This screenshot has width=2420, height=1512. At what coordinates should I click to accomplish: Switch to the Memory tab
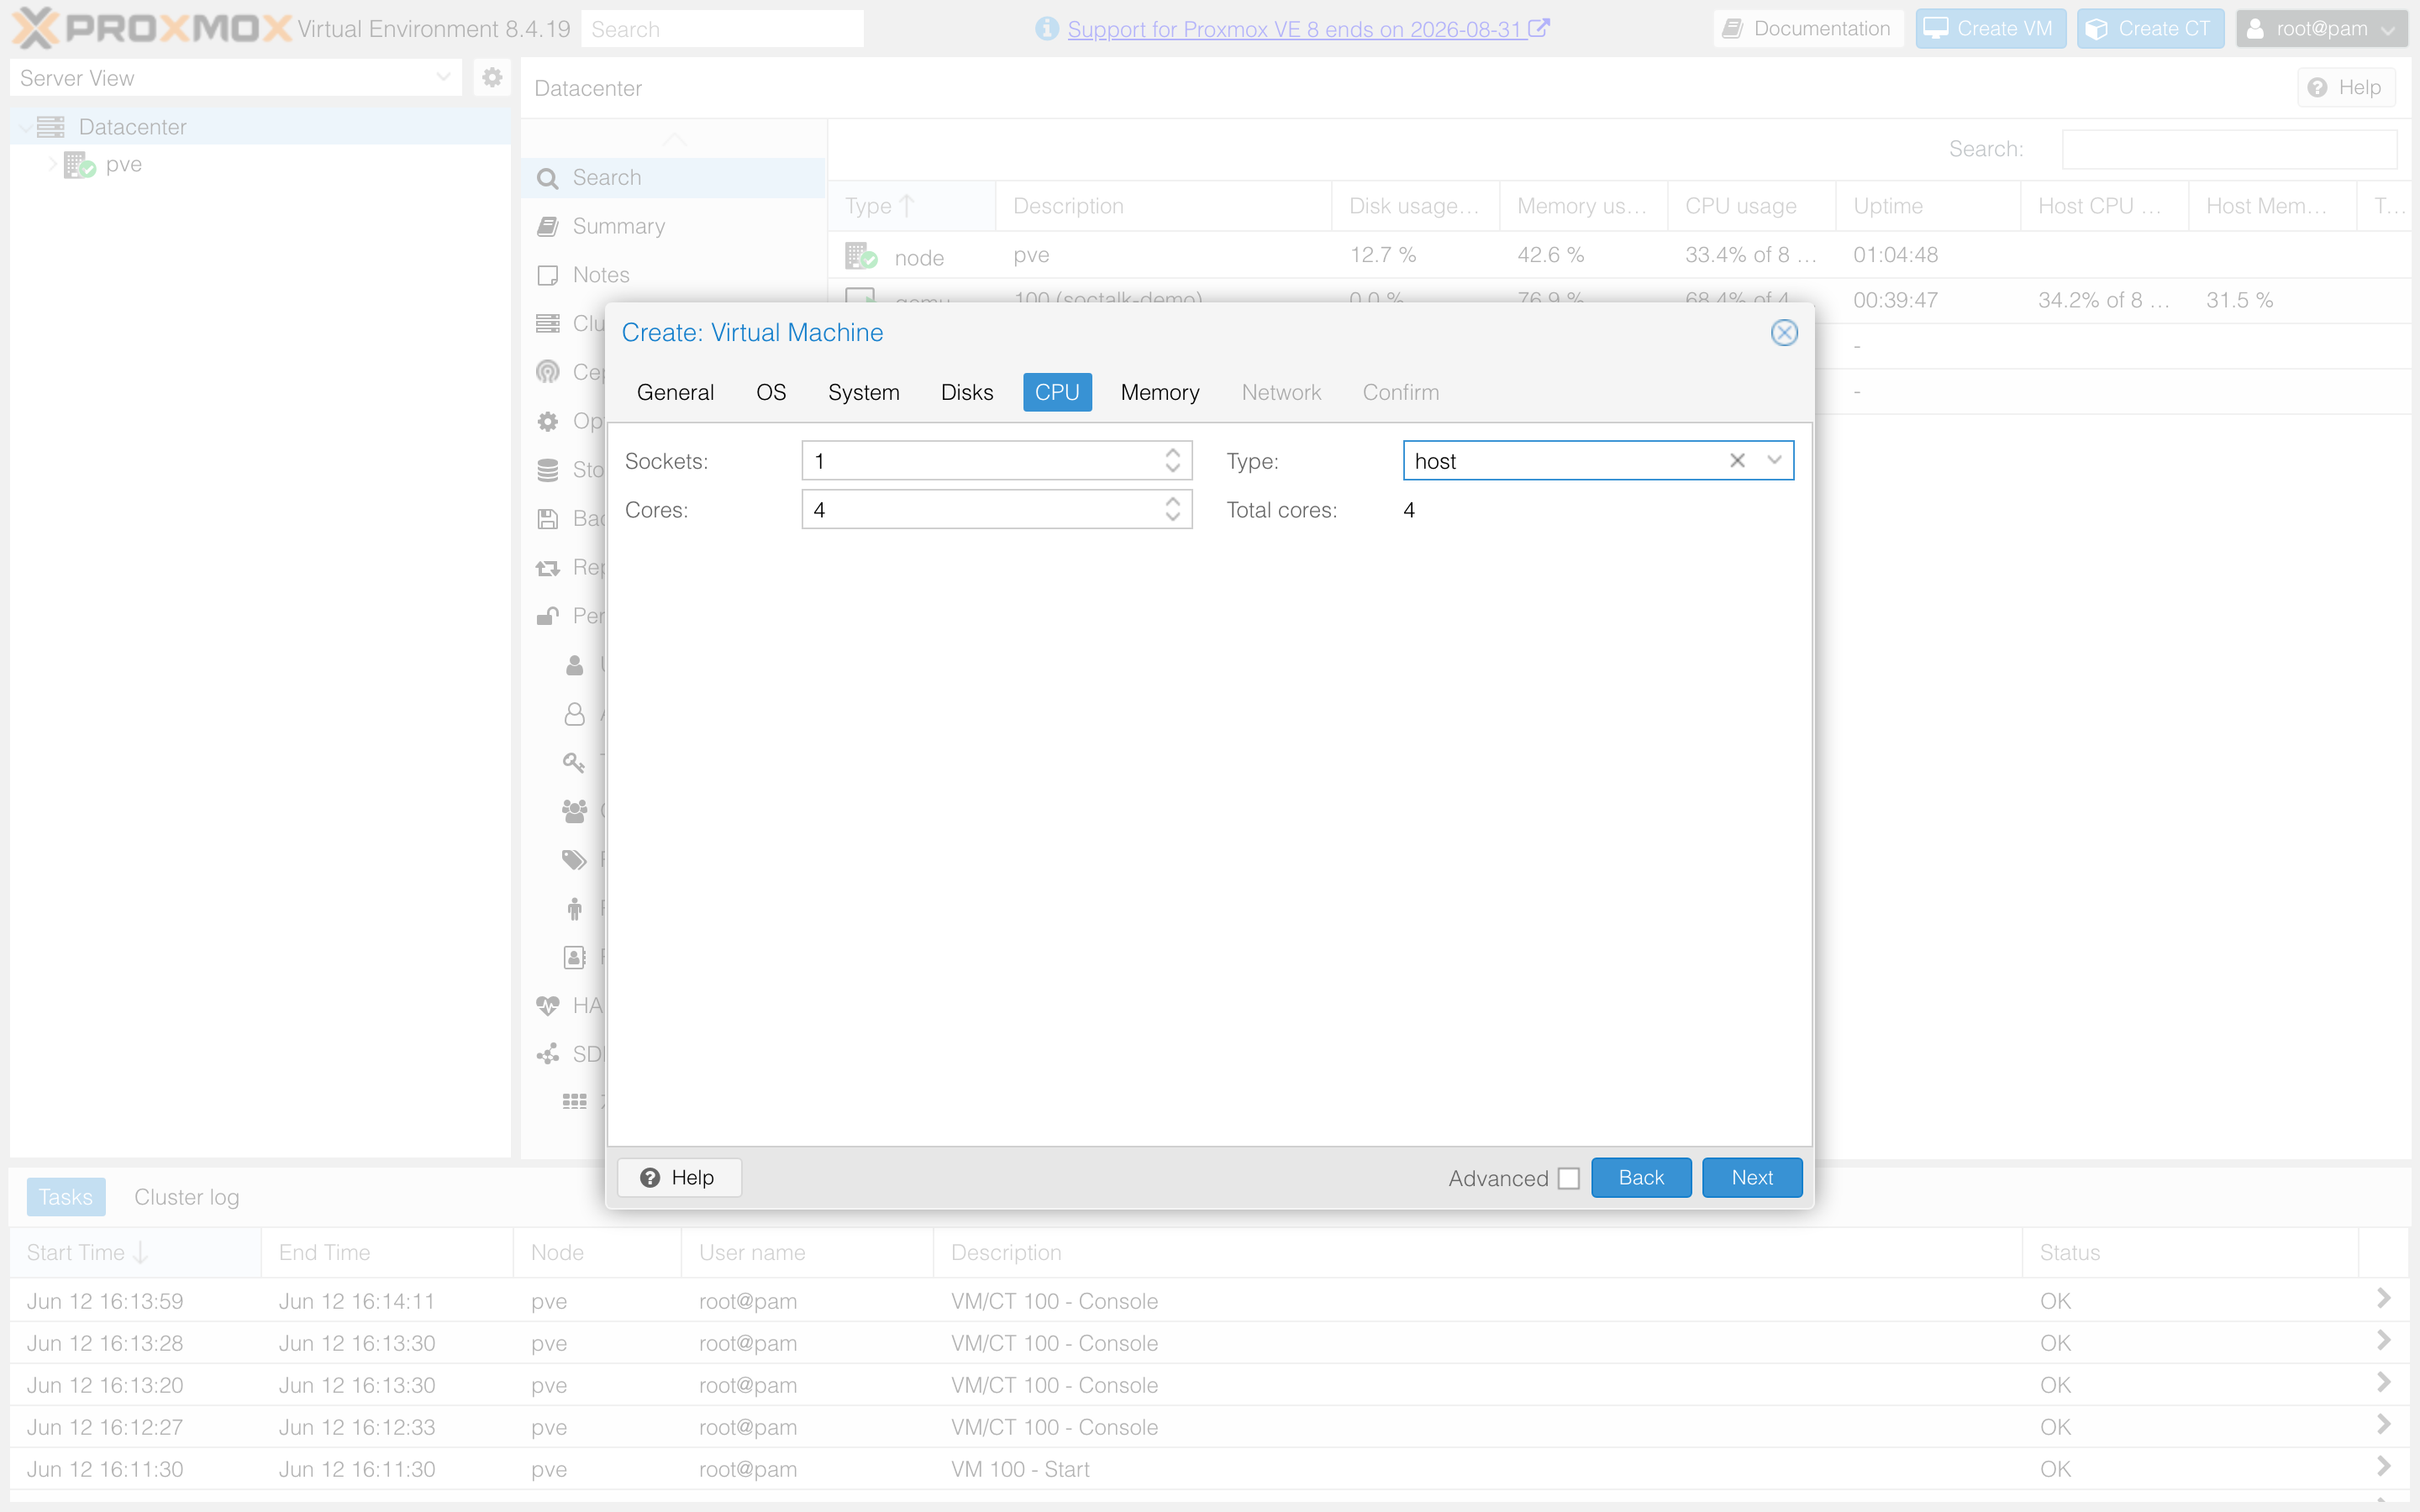pyautogui.click(x=1160, y=393)
